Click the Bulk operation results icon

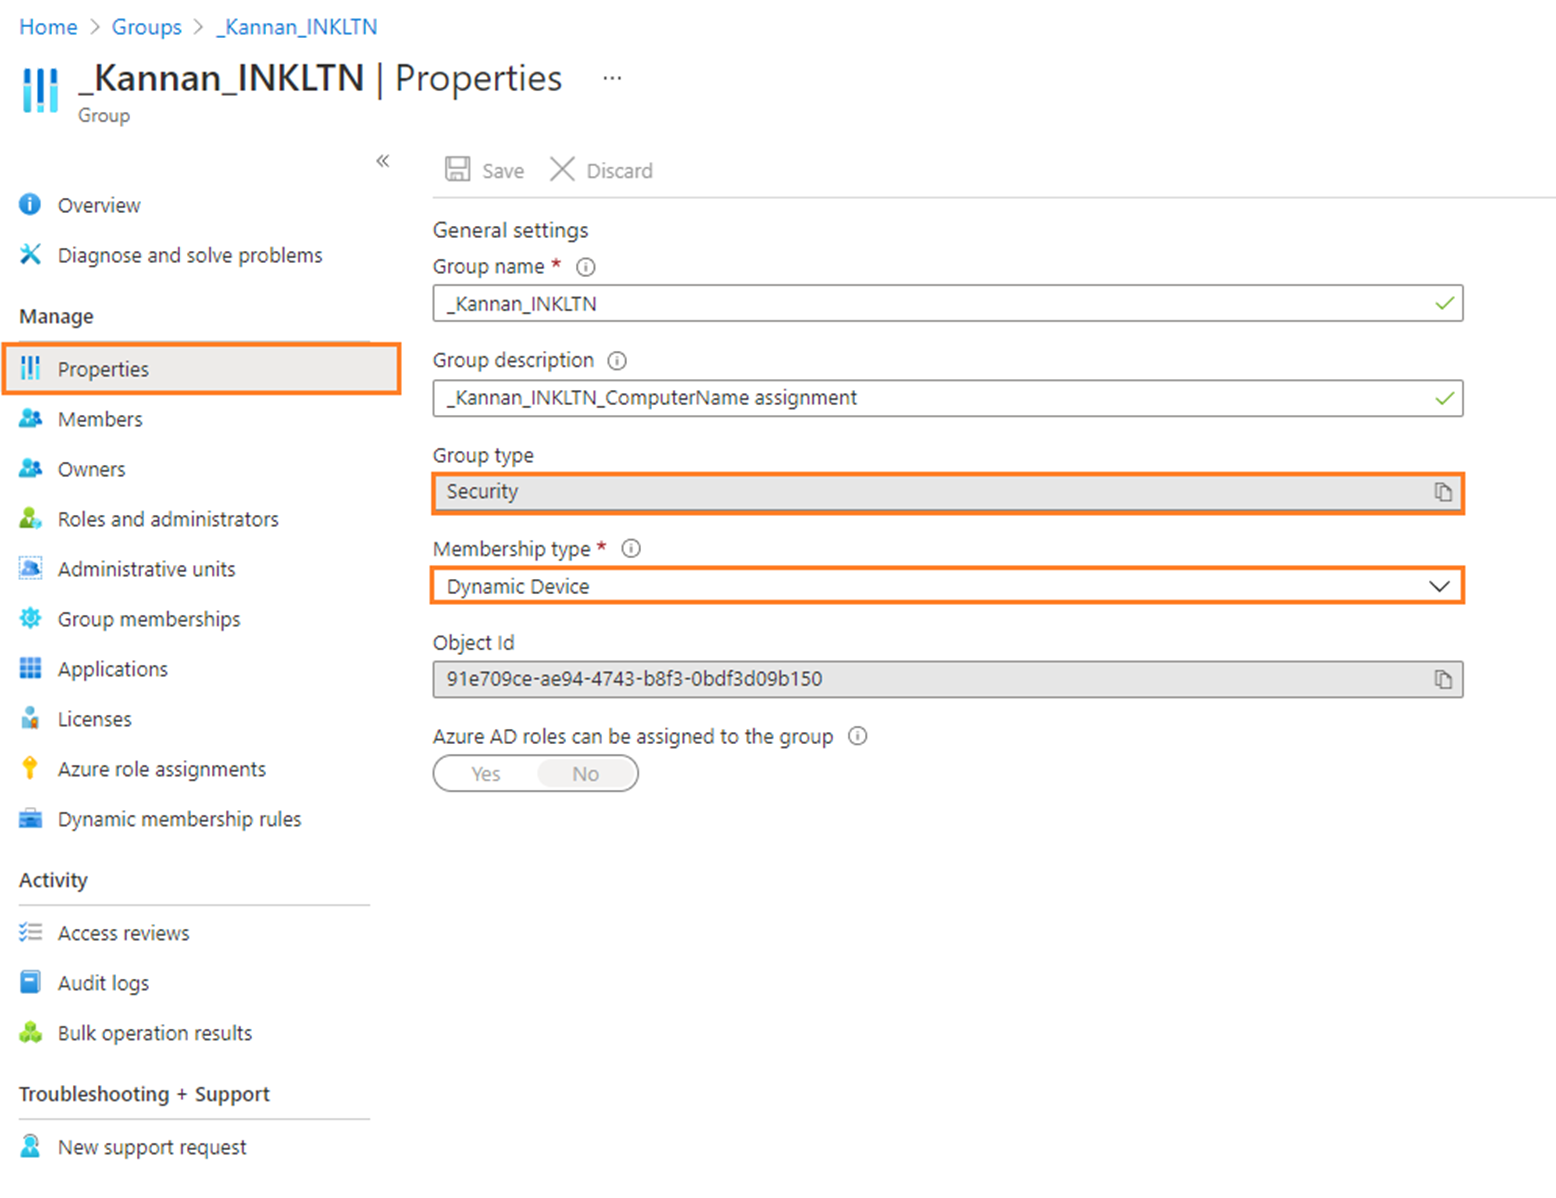click(30, 1033)
